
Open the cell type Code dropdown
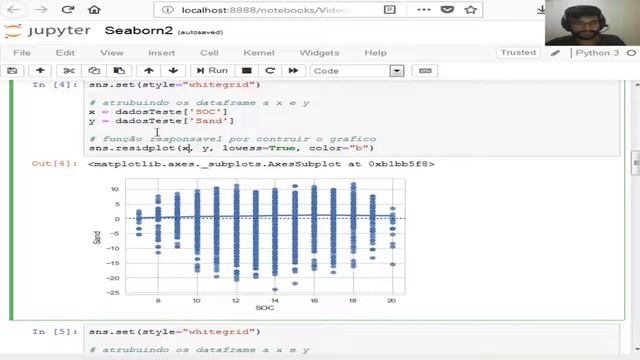(358, 71)
